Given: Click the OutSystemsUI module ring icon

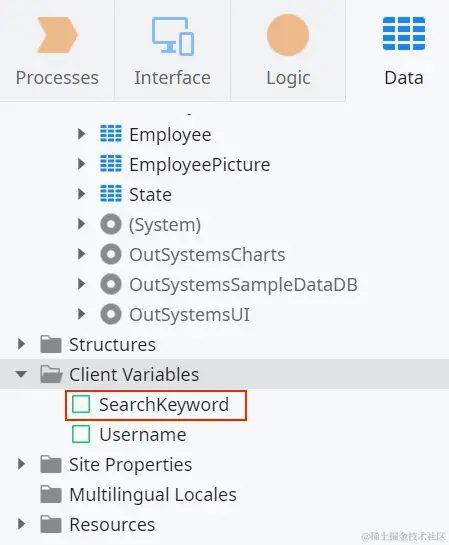Looking at the screenshot, I should click(111, 314).
